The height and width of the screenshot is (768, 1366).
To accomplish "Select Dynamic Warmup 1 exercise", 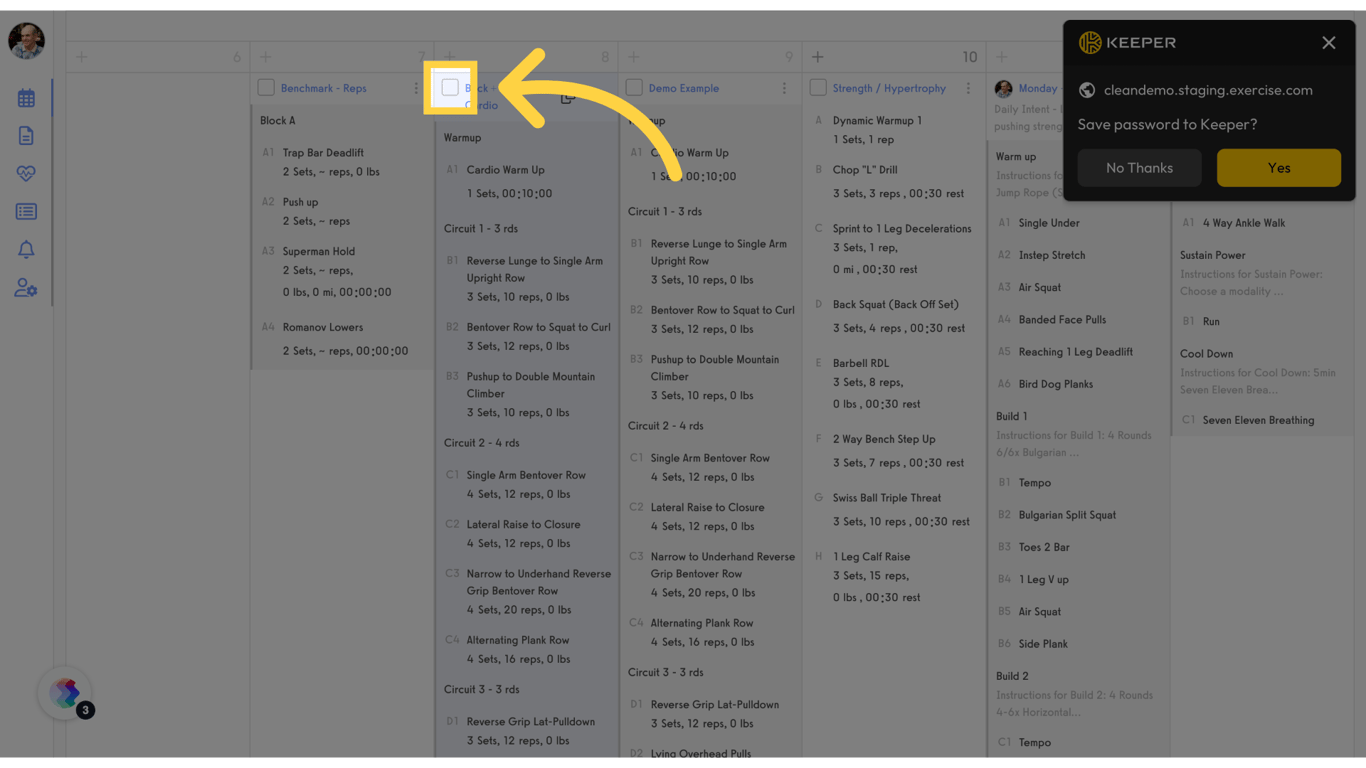I will pyautogui.click(x=877, y=120).
